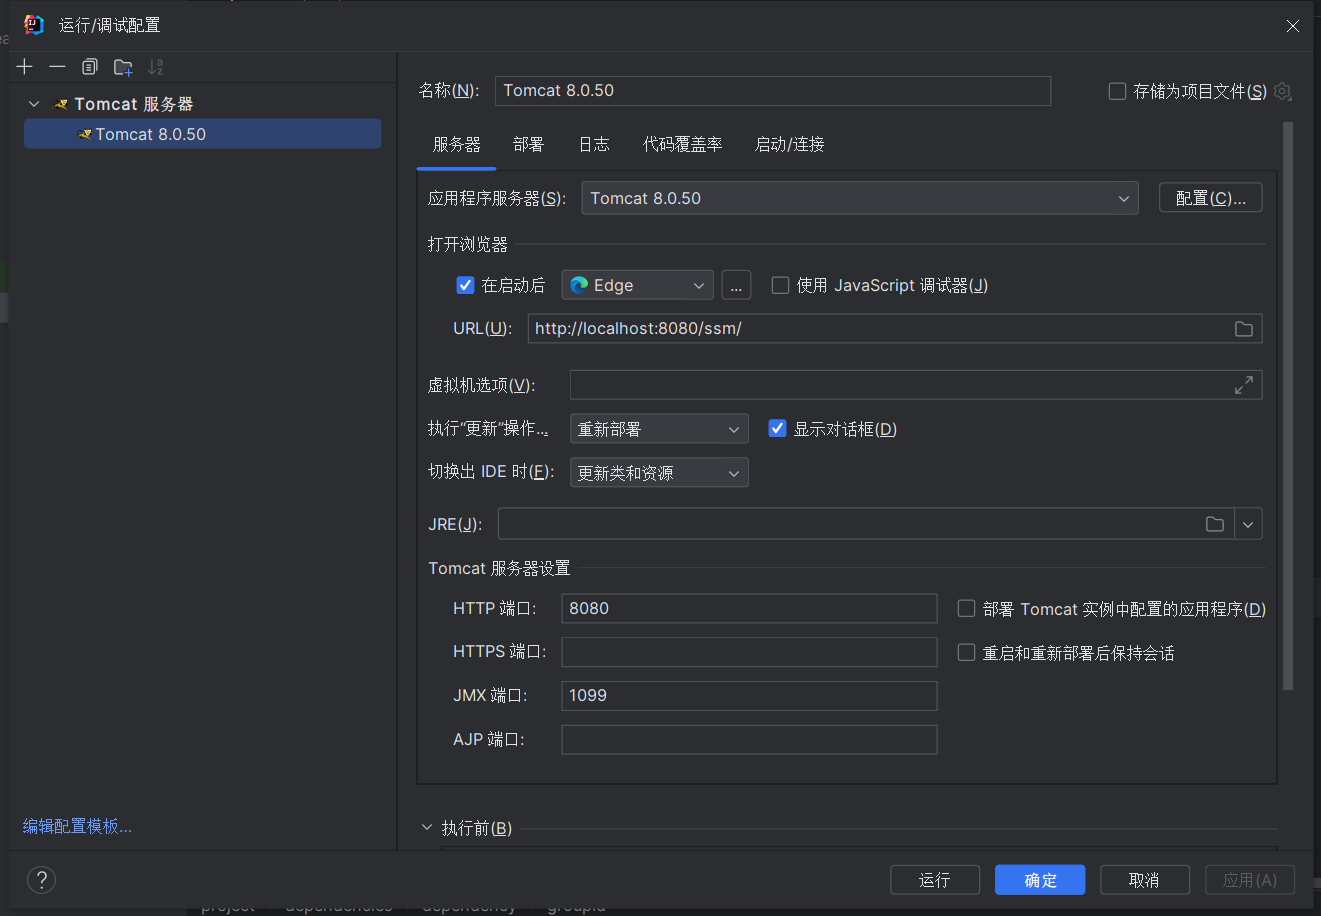Image resolution: width=1321 pixels, height=916 pixels.
Task: Enable 存储为项目文件 checkbox
Action: (x=1117, y=91)
